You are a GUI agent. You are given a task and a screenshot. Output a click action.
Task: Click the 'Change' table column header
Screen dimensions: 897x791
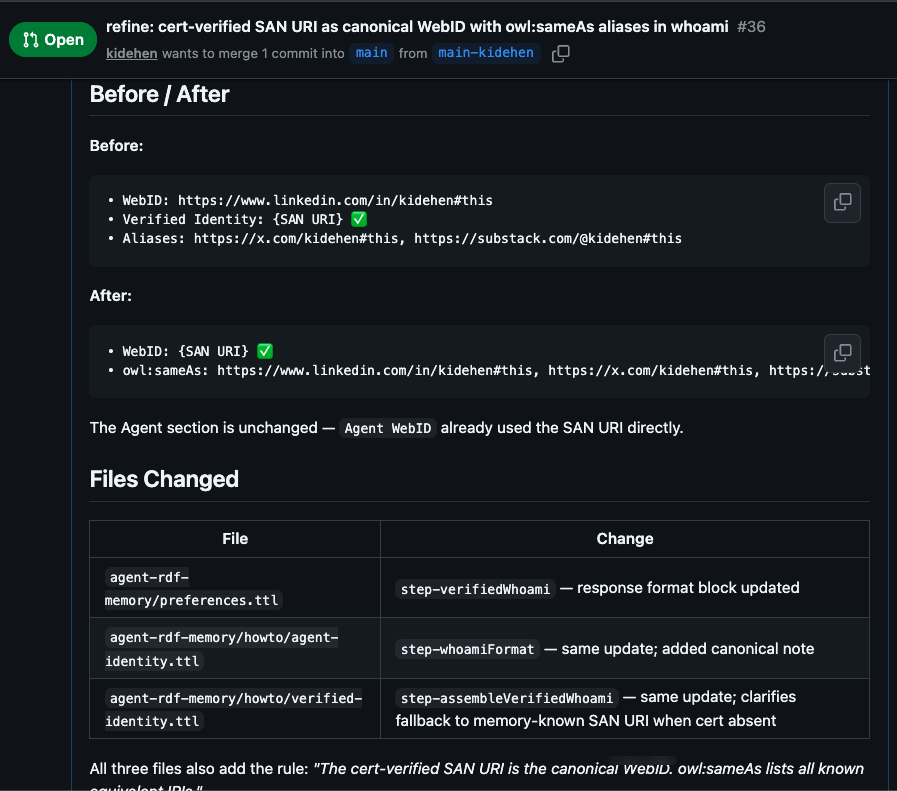click(x=625, y=539)
